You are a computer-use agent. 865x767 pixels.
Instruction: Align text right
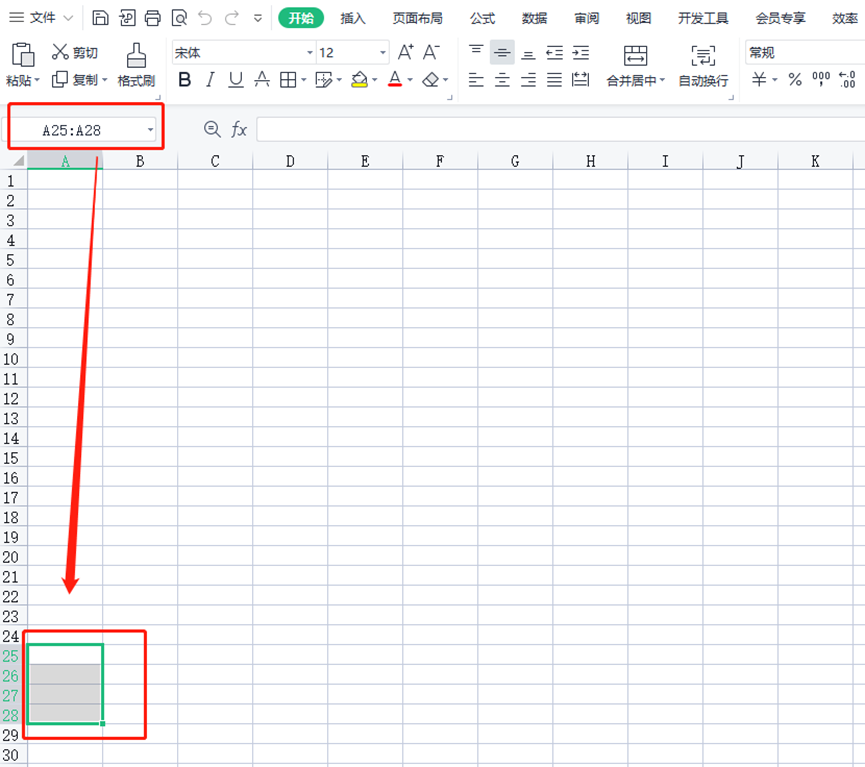click(528, 81)
